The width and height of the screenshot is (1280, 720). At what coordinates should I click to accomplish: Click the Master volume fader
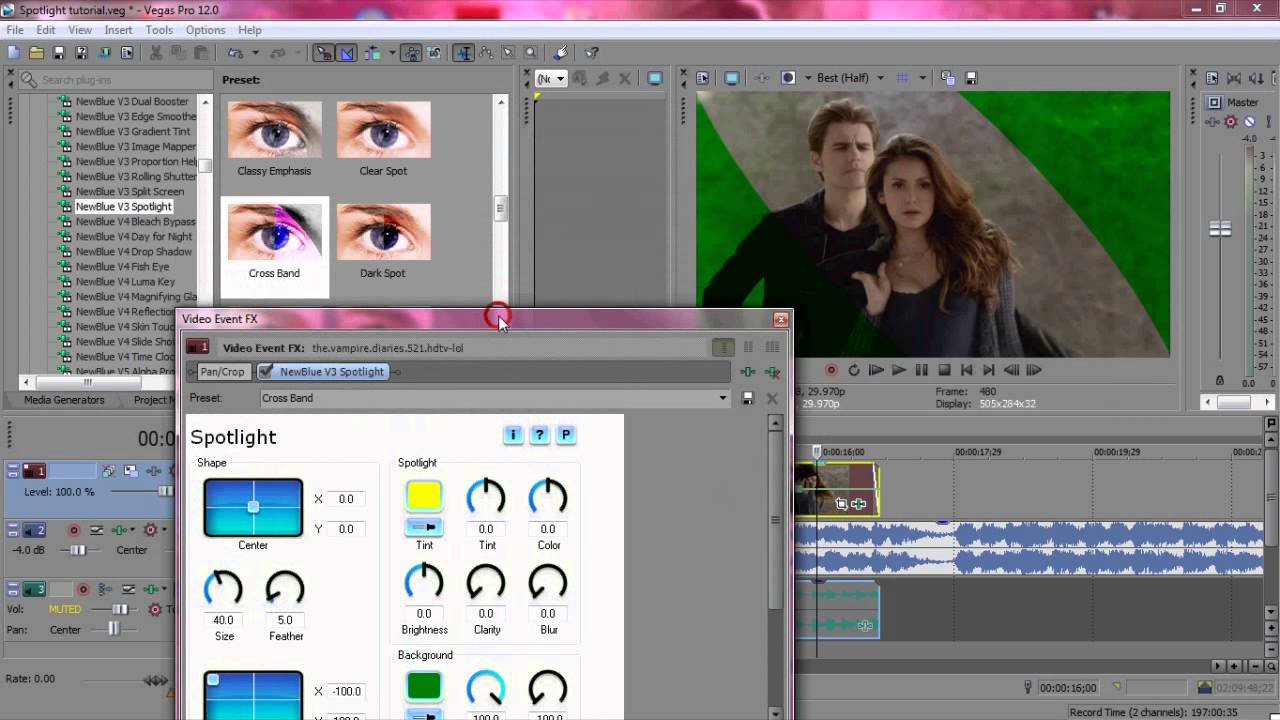point(1220,228)
